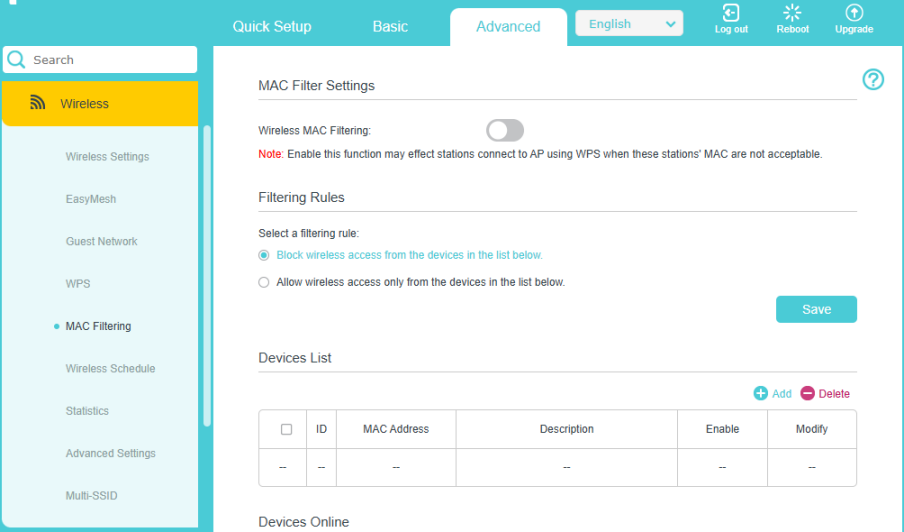
Task: Open help via the question mark icon
Action: (x=873, y=80)
